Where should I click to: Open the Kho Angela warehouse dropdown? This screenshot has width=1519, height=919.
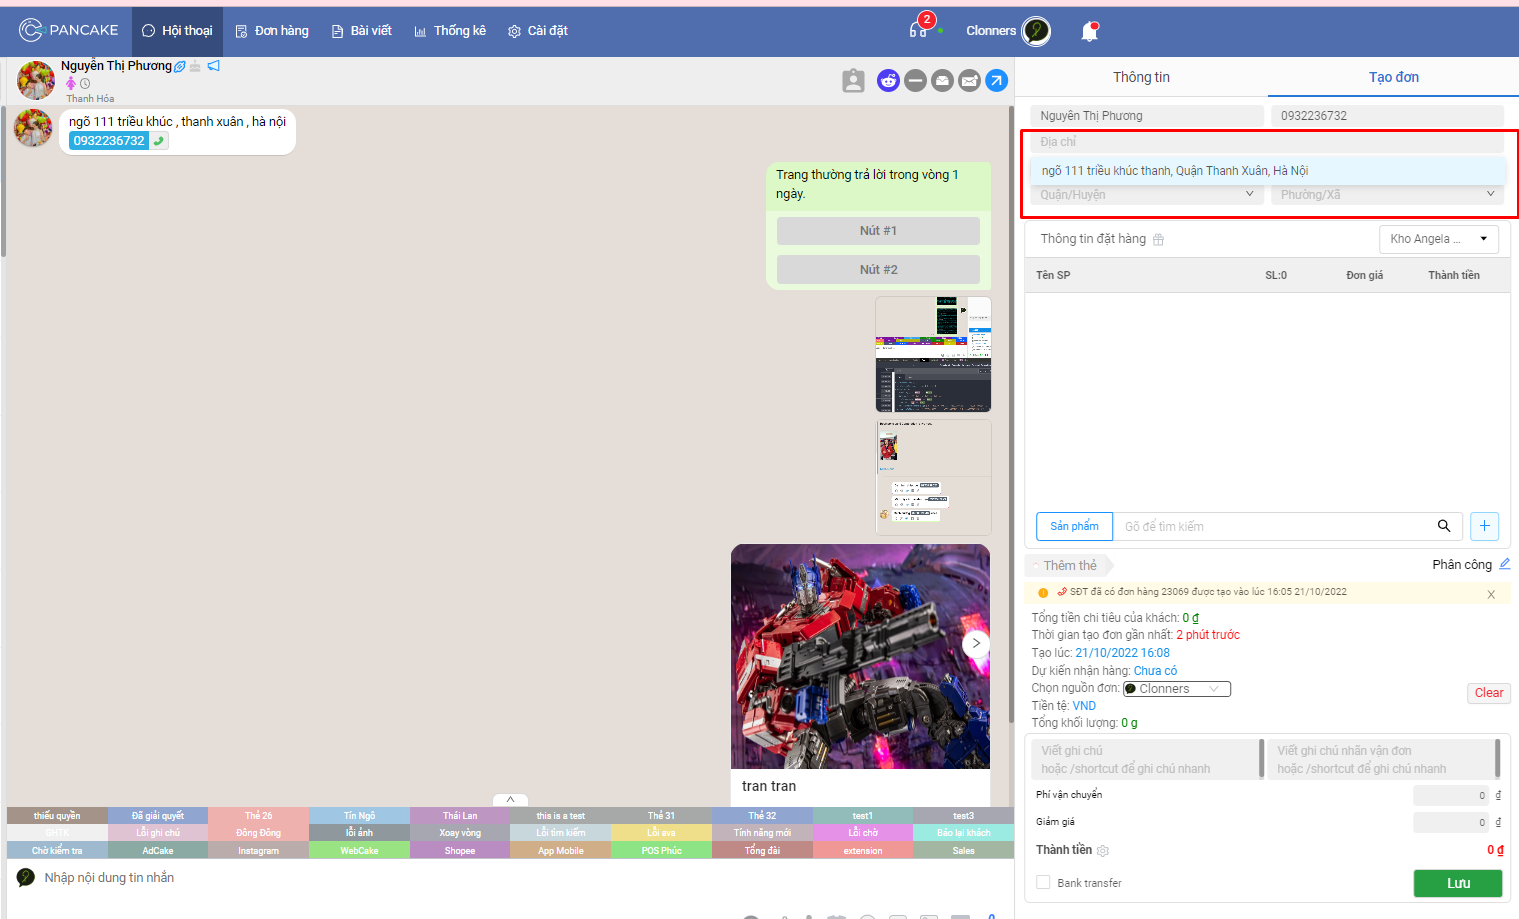(x=1438, y=239)
